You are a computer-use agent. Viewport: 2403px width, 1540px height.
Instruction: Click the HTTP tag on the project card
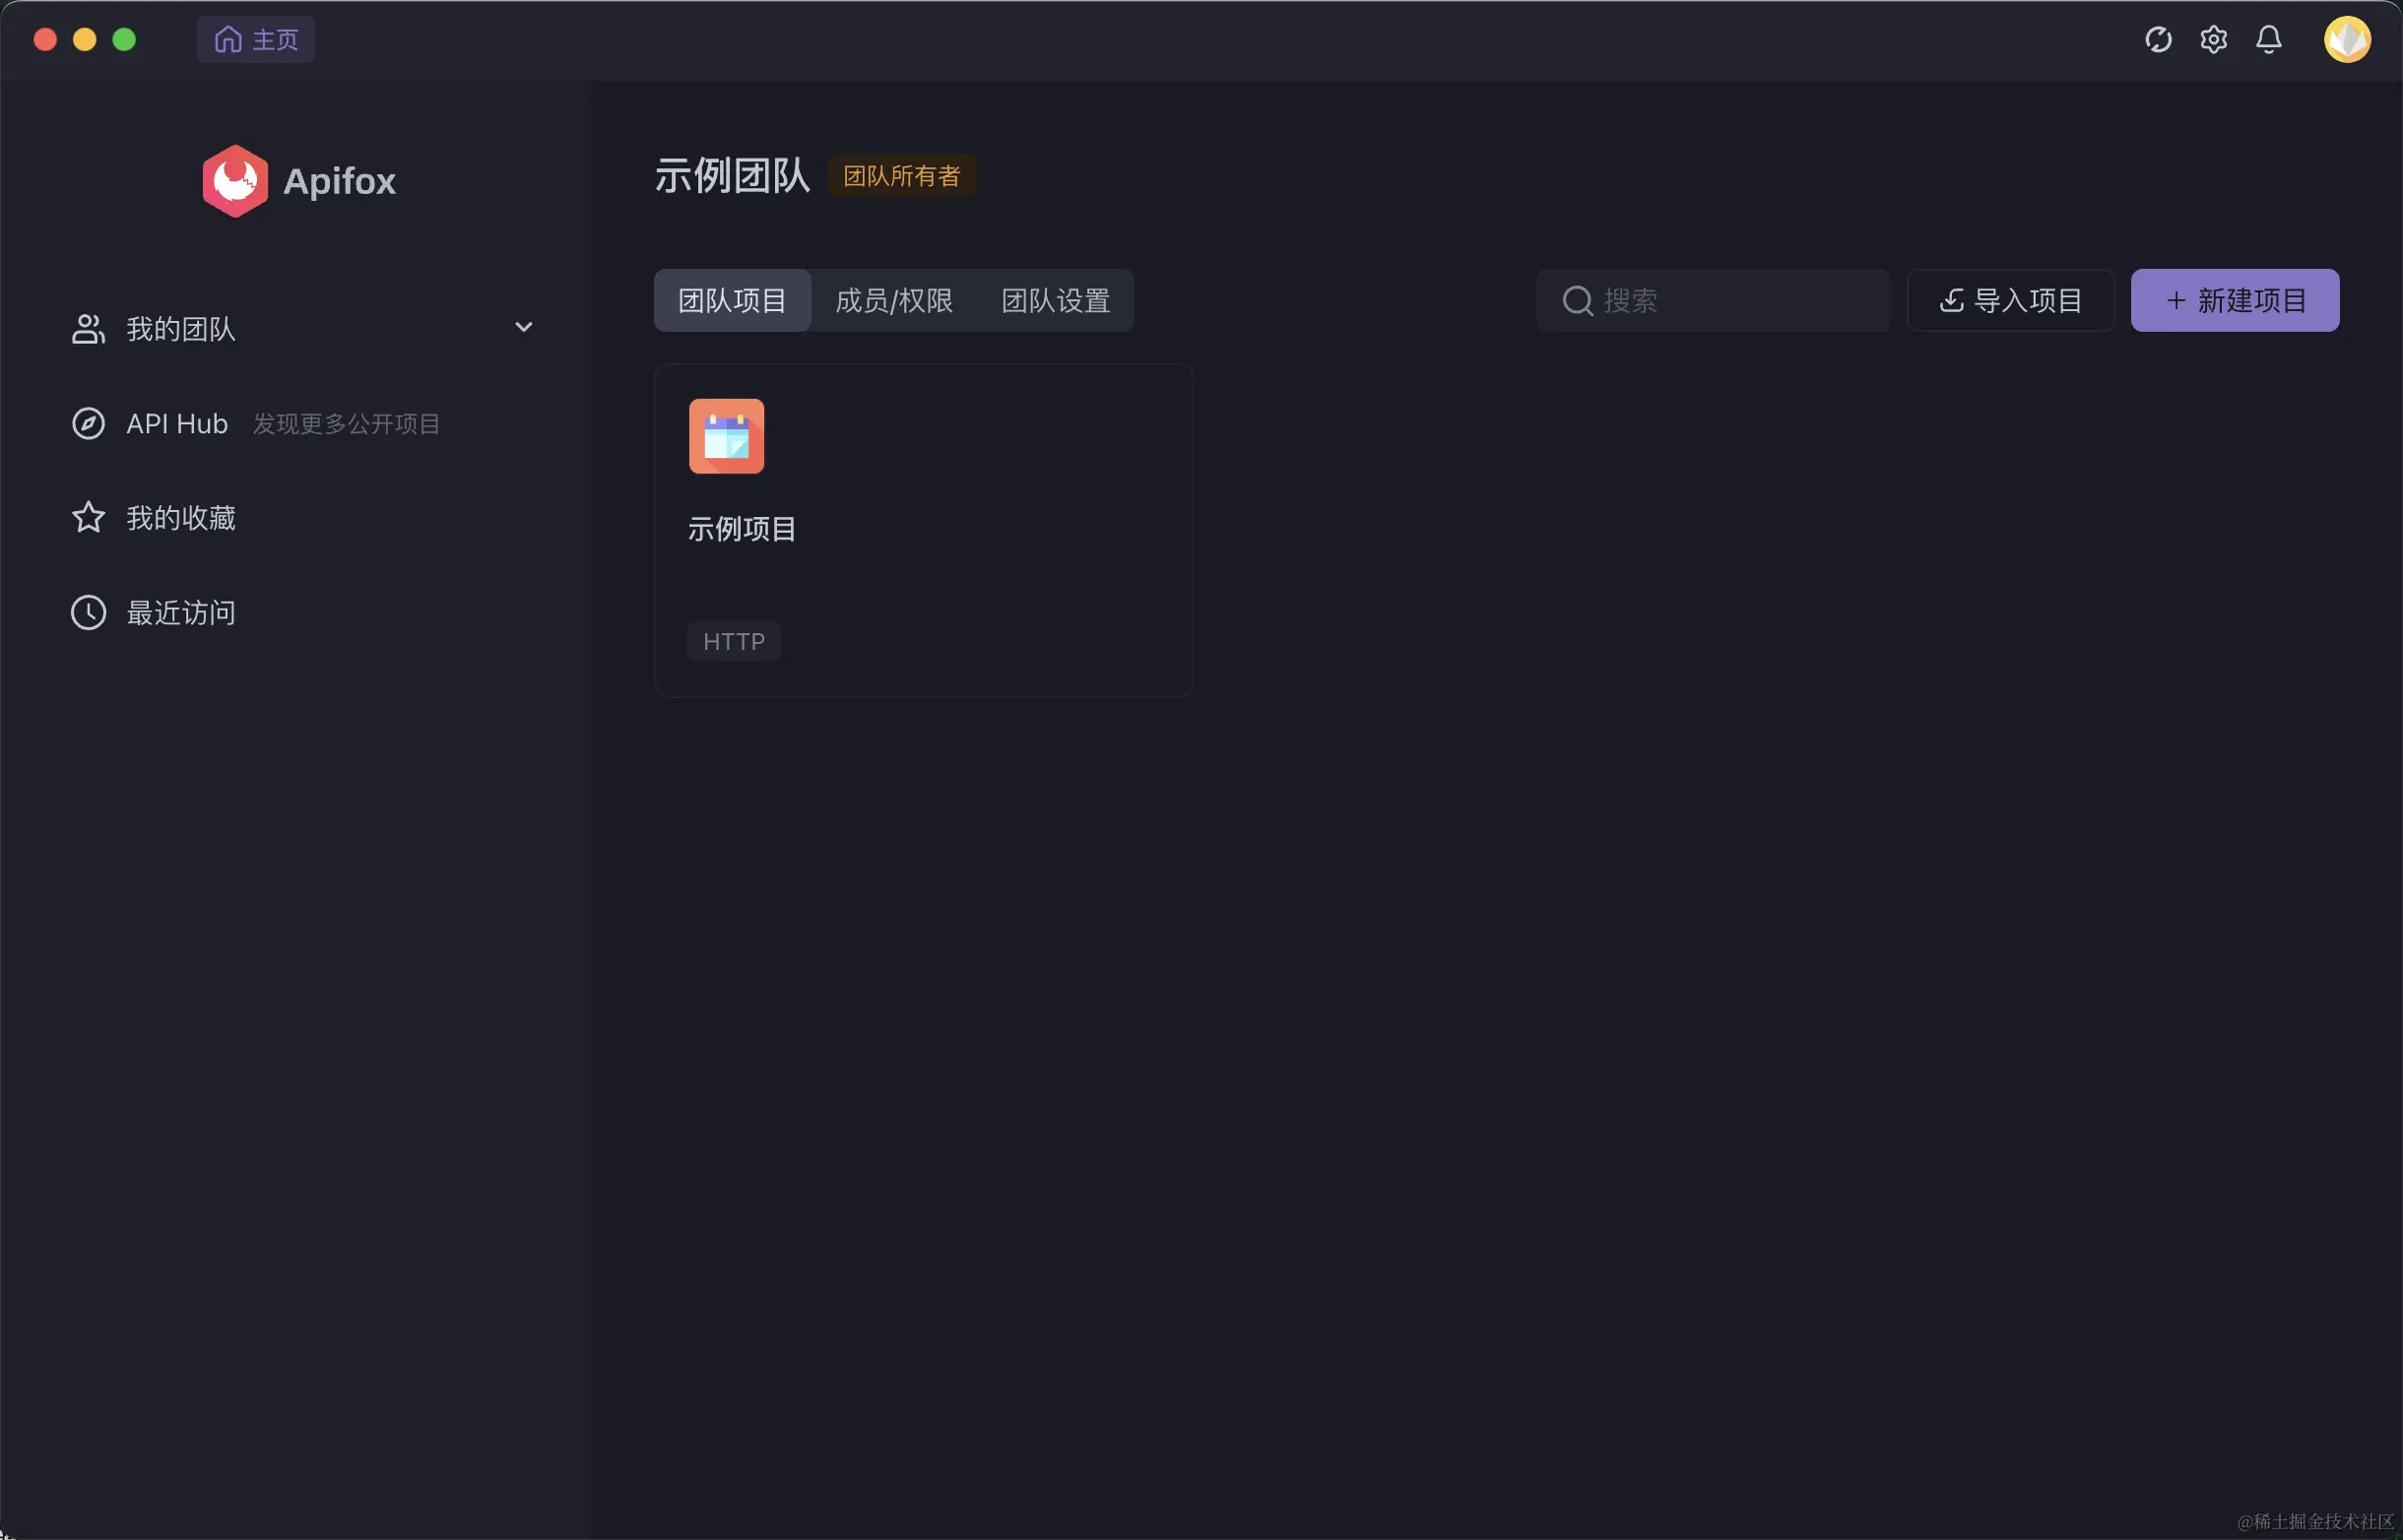(733, 641)
